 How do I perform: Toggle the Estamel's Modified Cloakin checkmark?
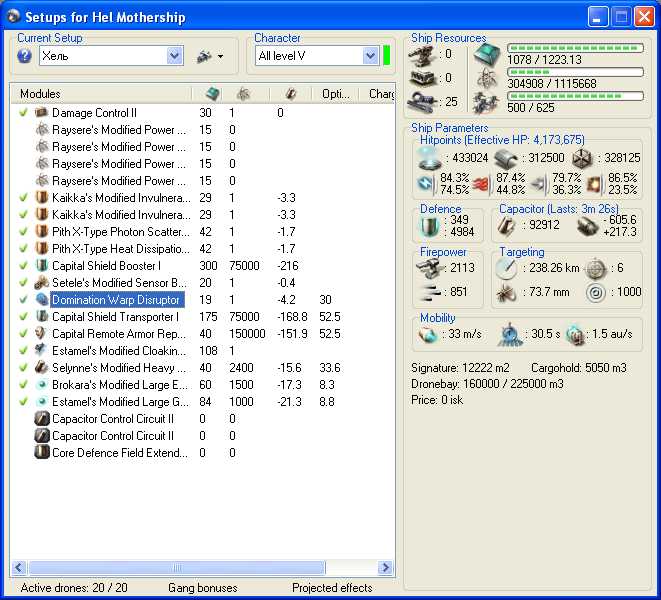coord(23,351)
